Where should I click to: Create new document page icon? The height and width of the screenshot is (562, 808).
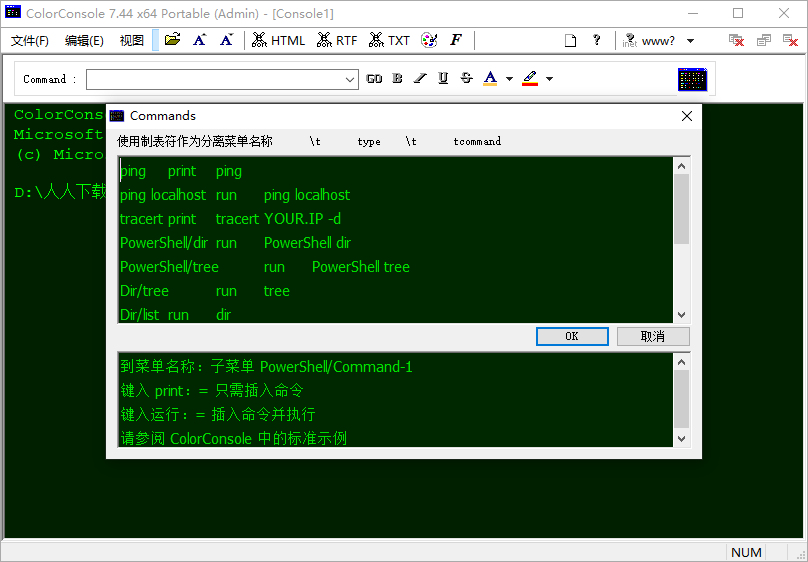pos(570,40)
